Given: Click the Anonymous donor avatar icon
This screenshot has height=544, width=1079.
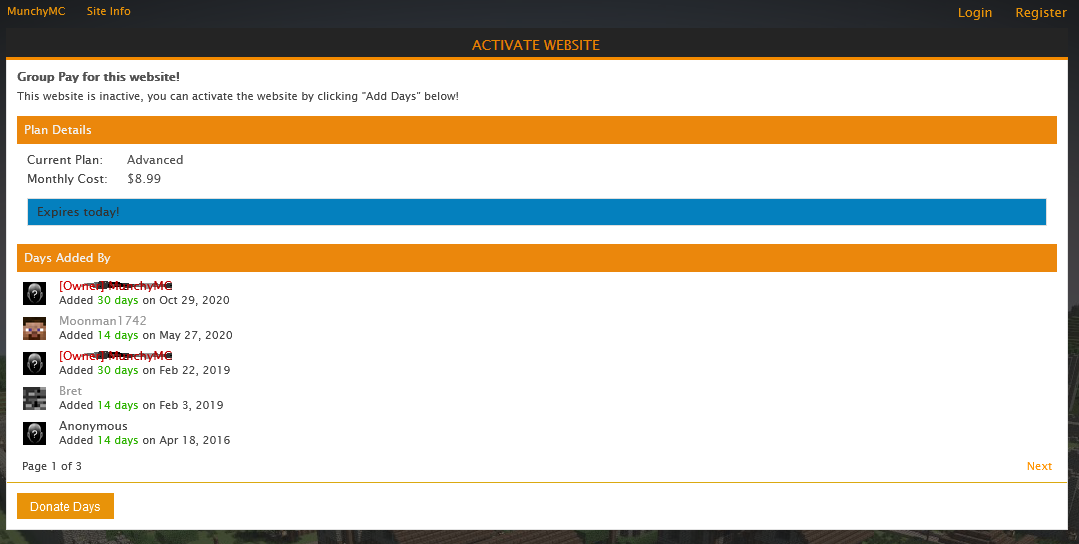Looking at the screenshot, I should coord(34,433).
